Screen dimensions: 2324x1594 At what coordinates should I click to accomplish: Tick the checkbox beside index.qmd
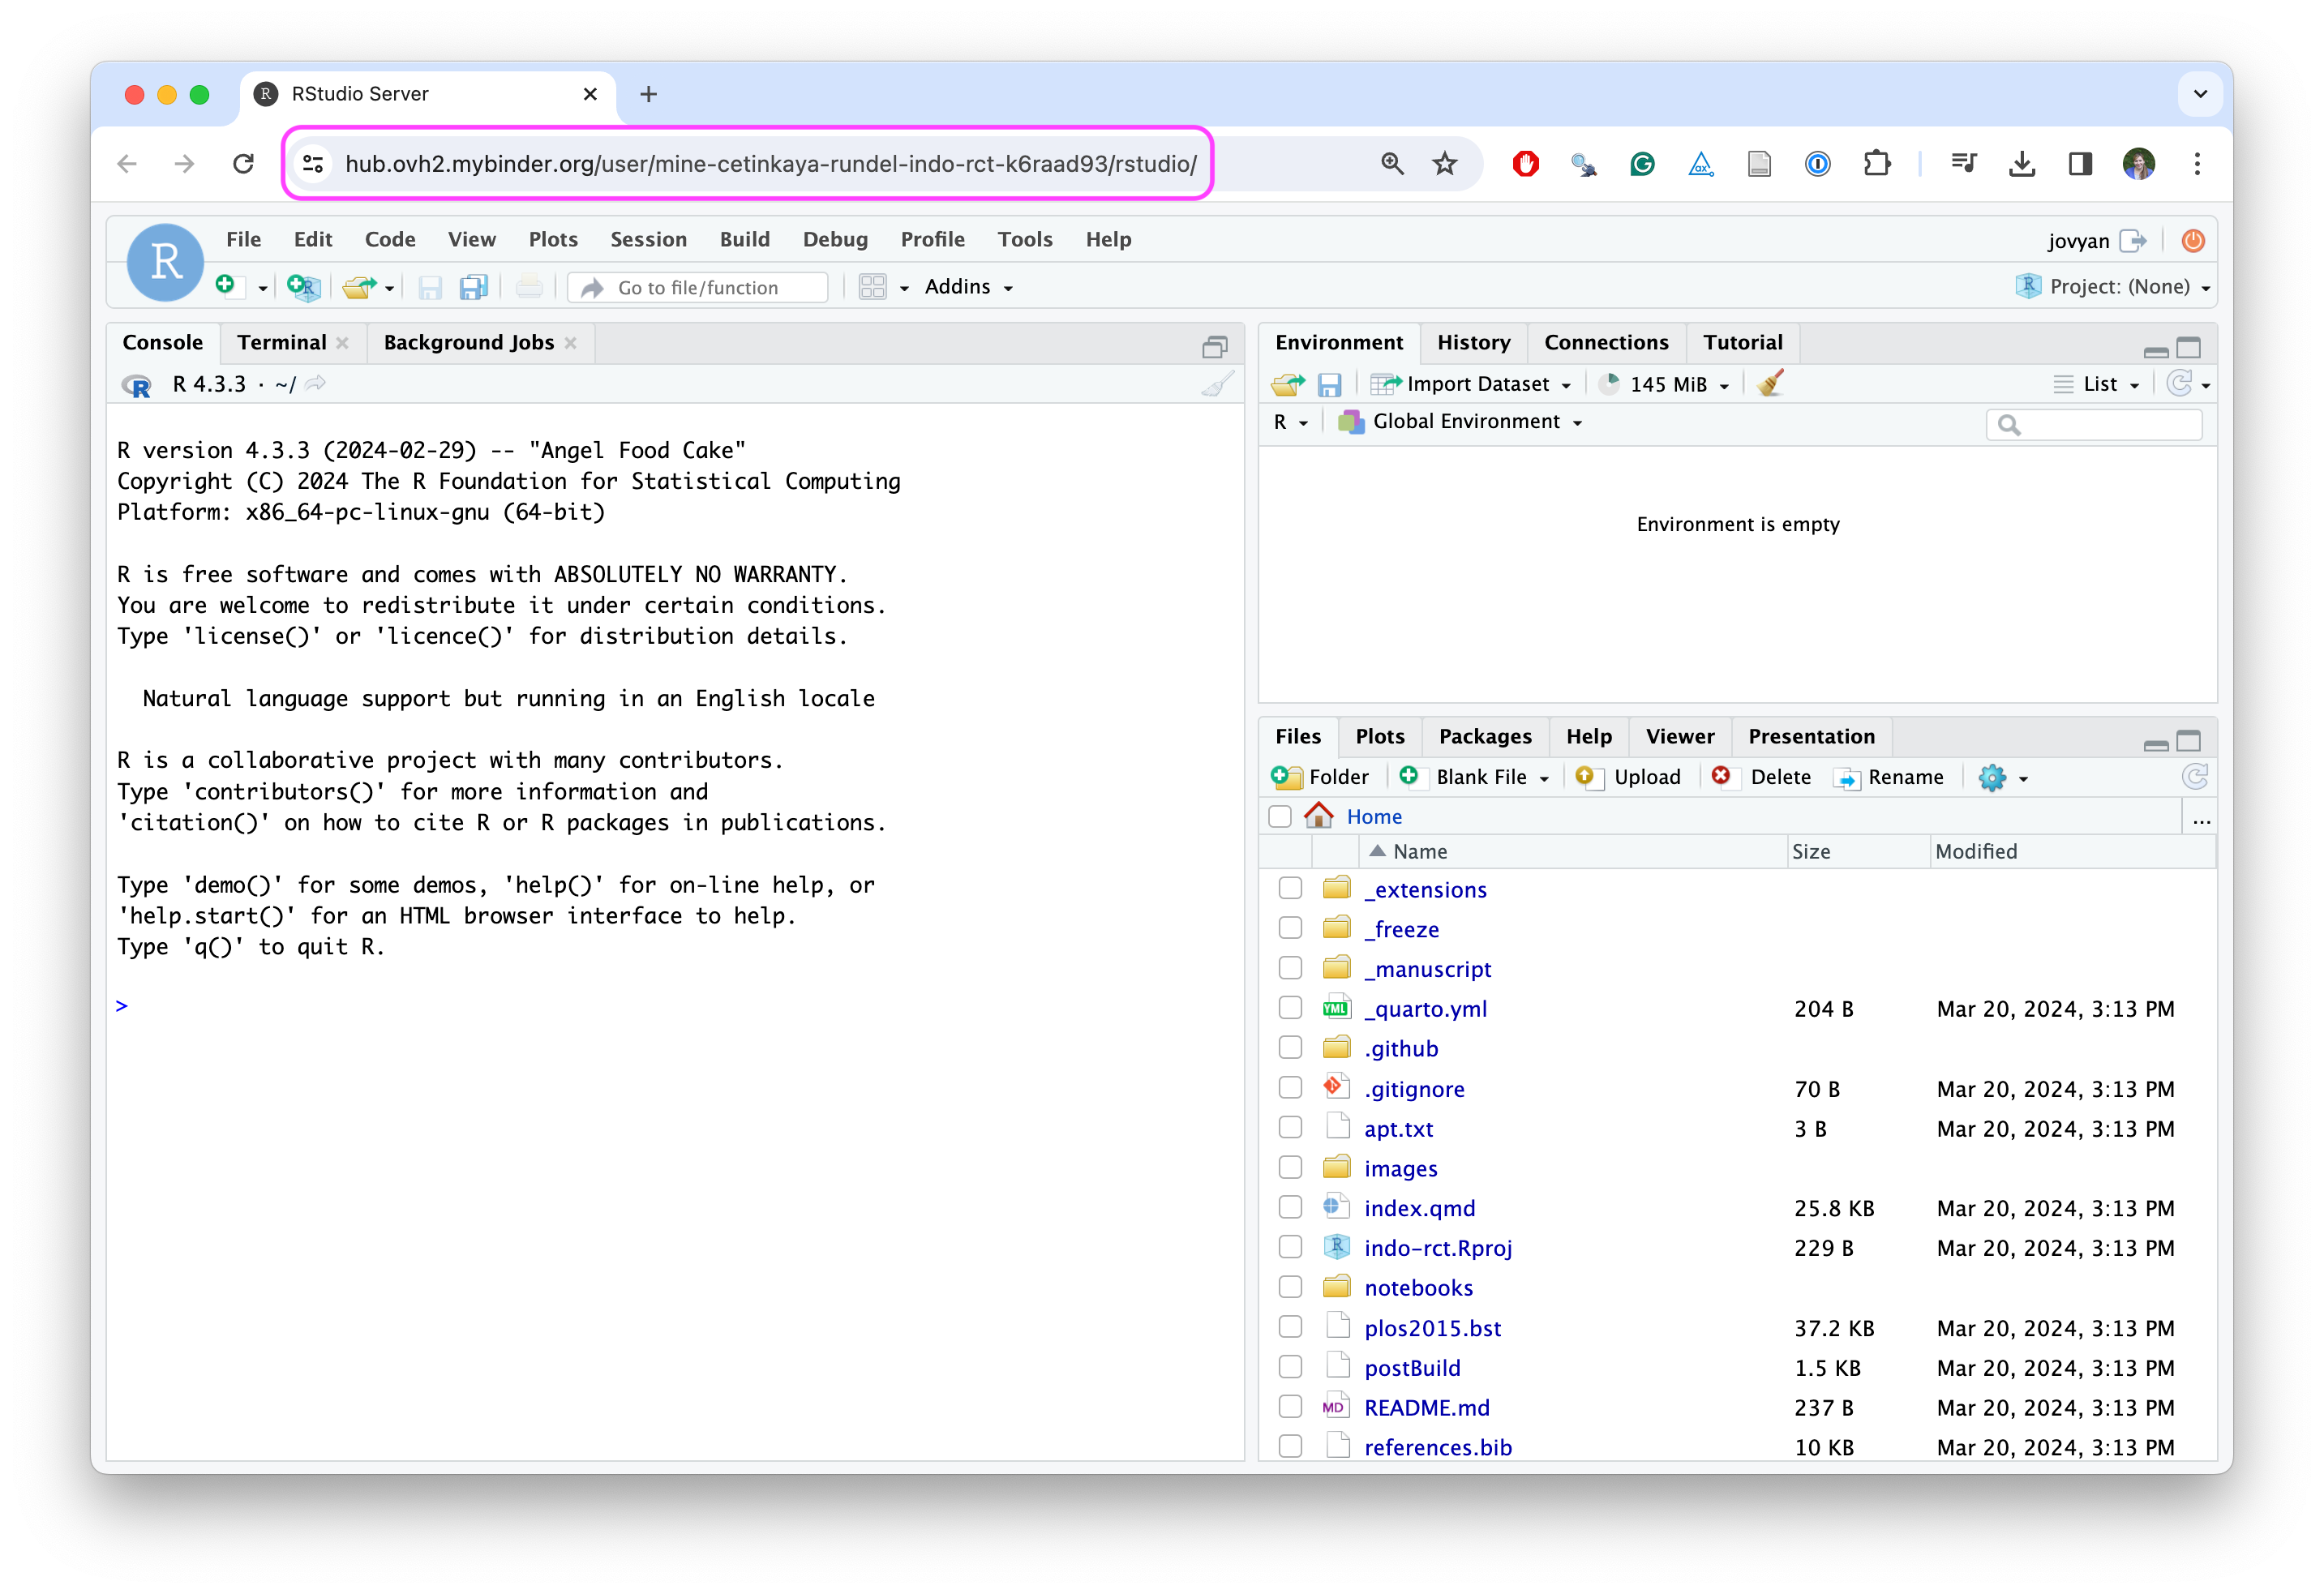[x=1289, y=1207]
